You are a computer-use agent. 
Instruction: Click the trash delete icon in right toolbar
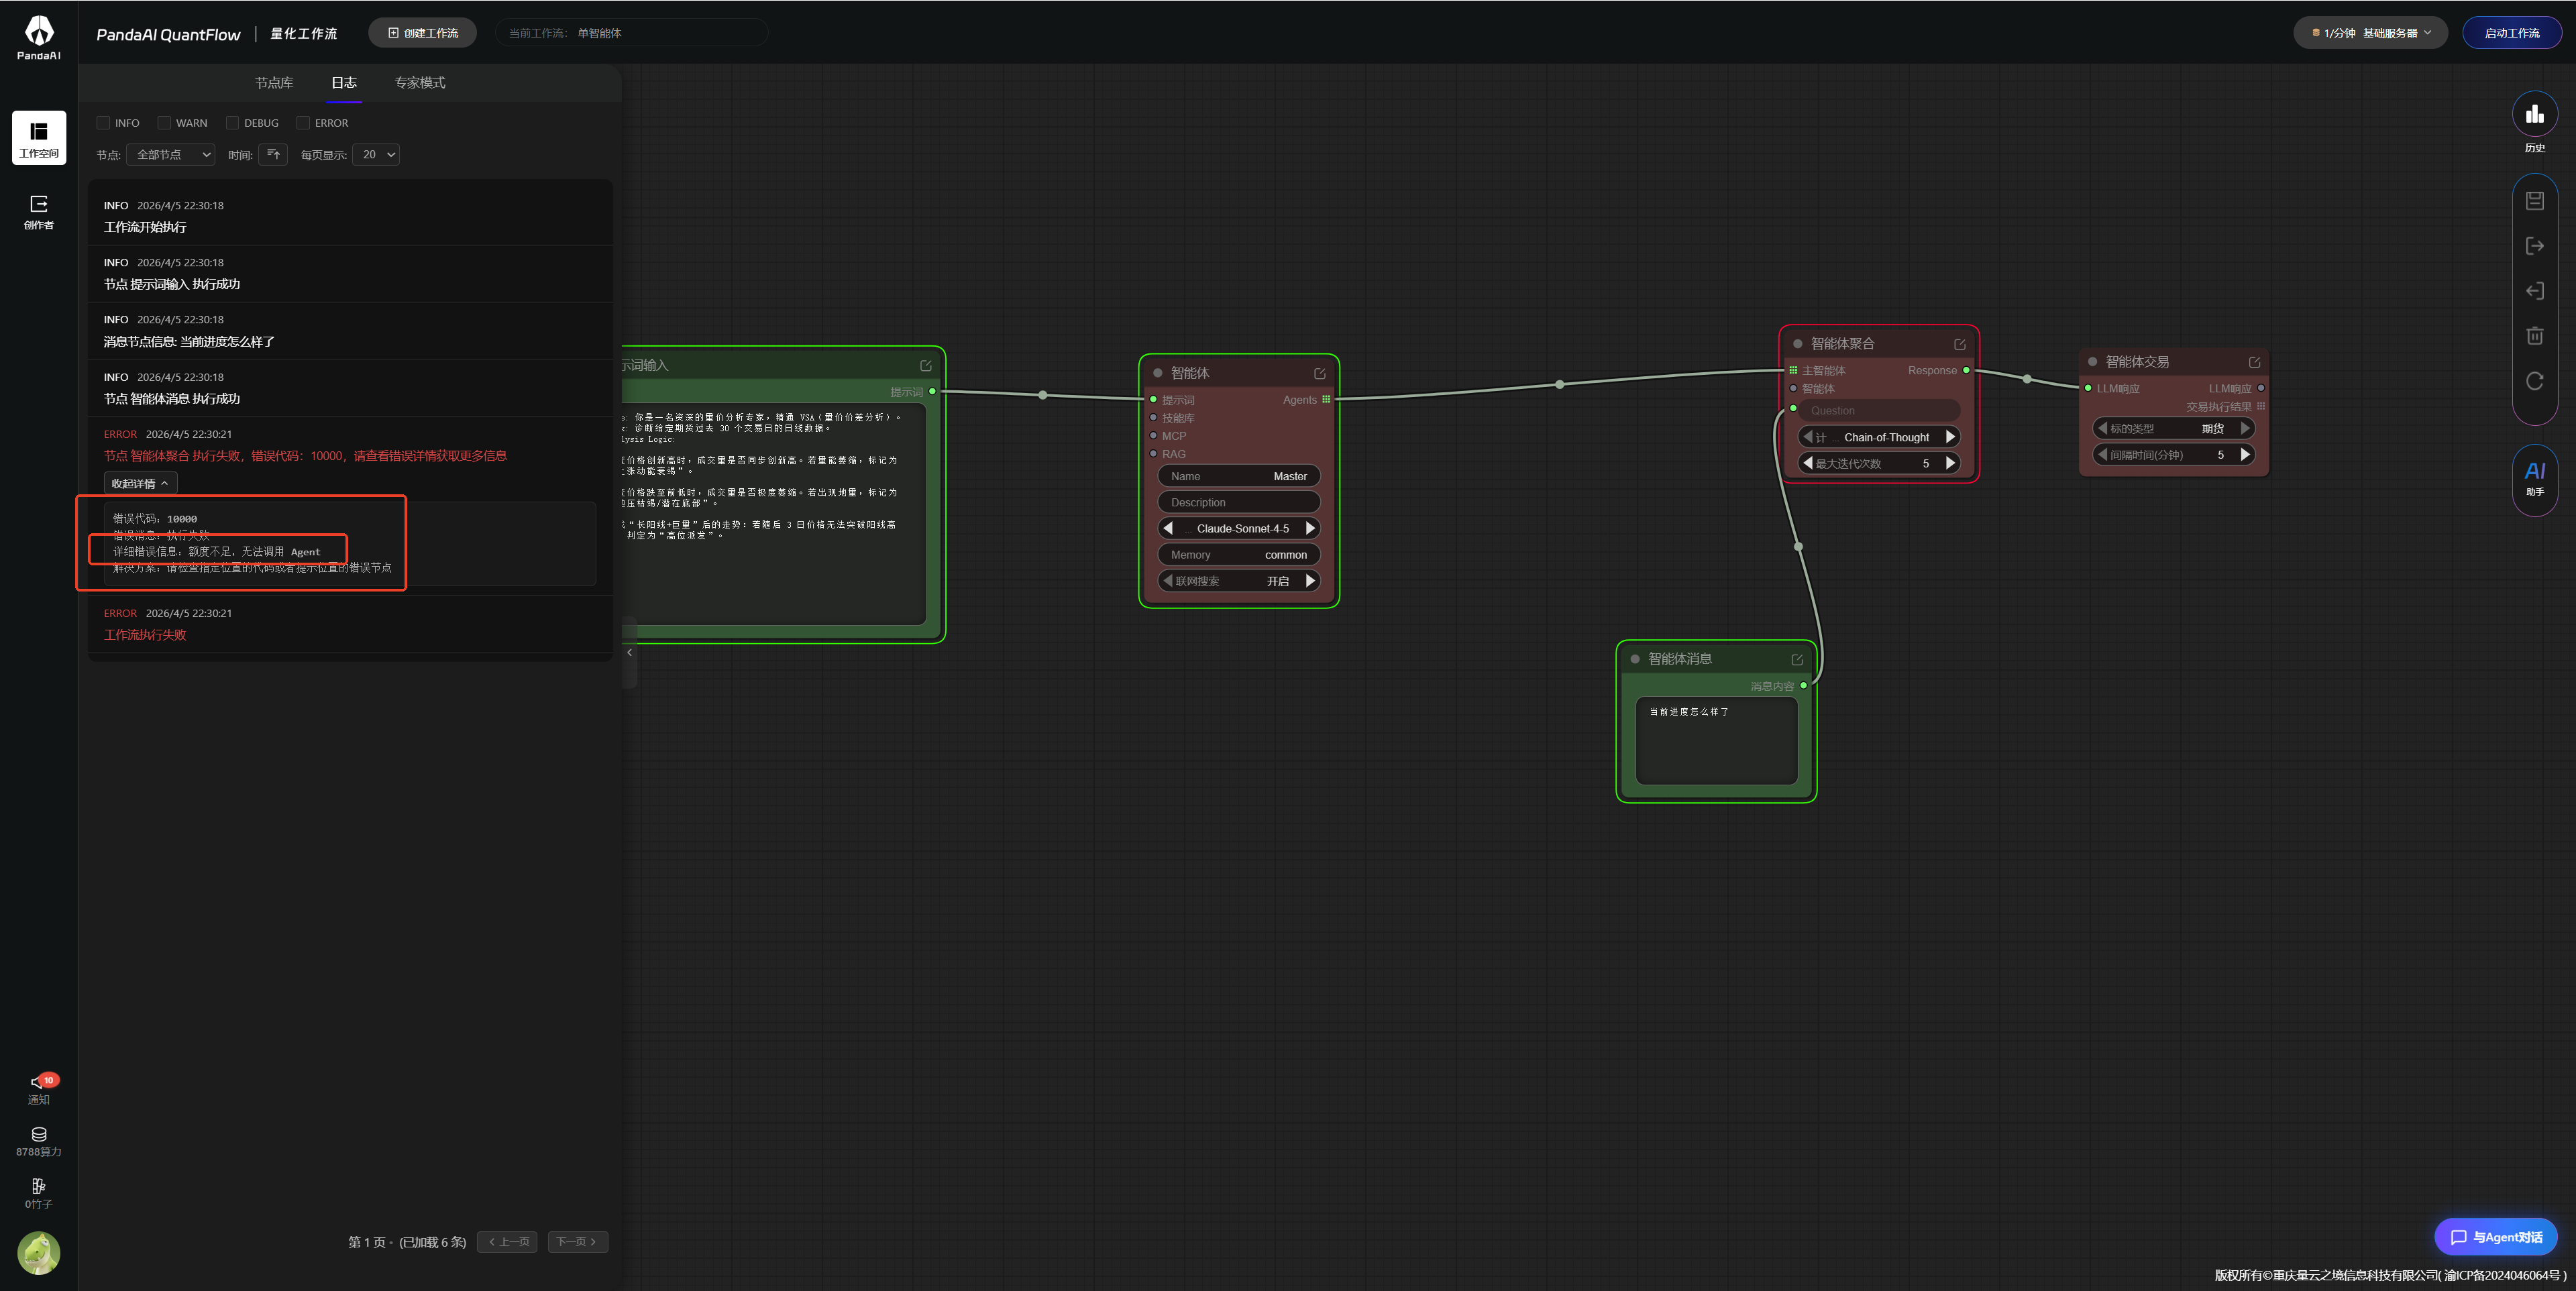2534,336
